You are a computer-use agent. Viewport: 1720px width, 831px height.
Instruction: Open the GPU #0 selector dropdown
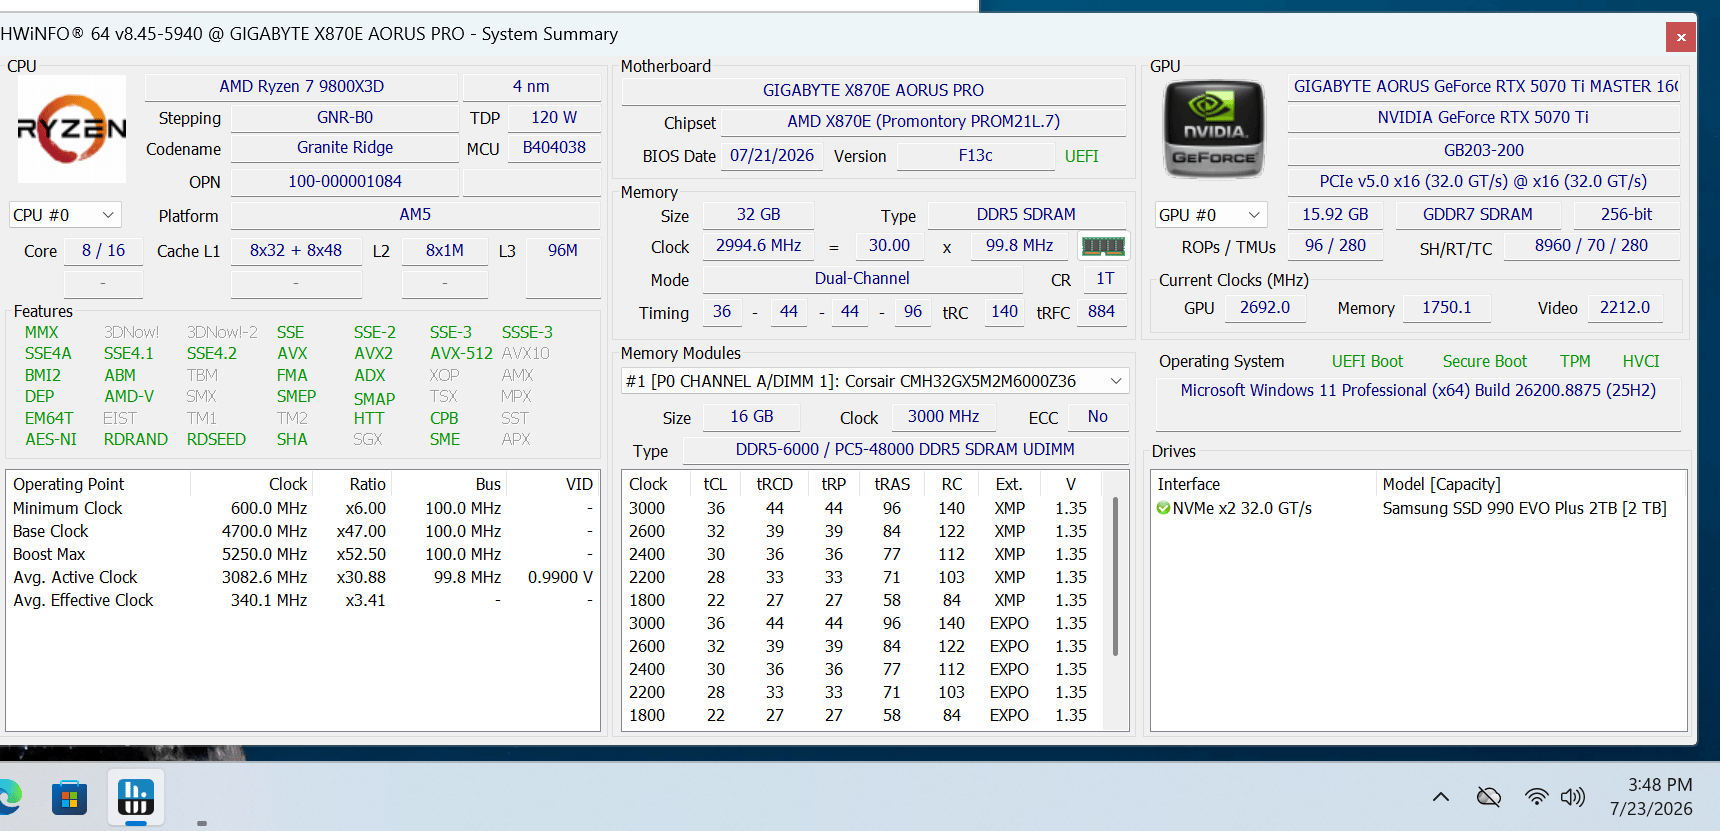tap(1211, 215)
